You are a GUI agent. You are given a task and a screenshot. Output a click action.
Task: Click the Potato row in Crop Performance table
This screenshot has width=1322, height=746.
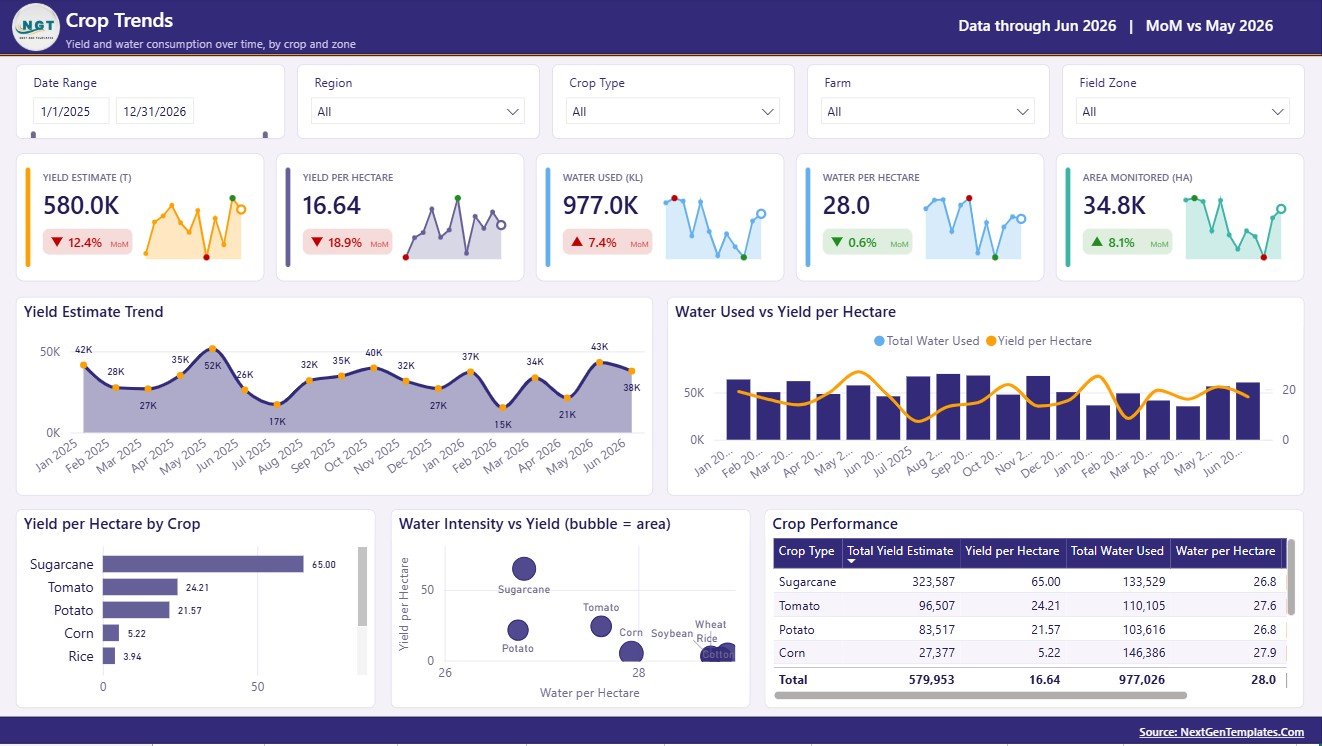click(1028, 630)
